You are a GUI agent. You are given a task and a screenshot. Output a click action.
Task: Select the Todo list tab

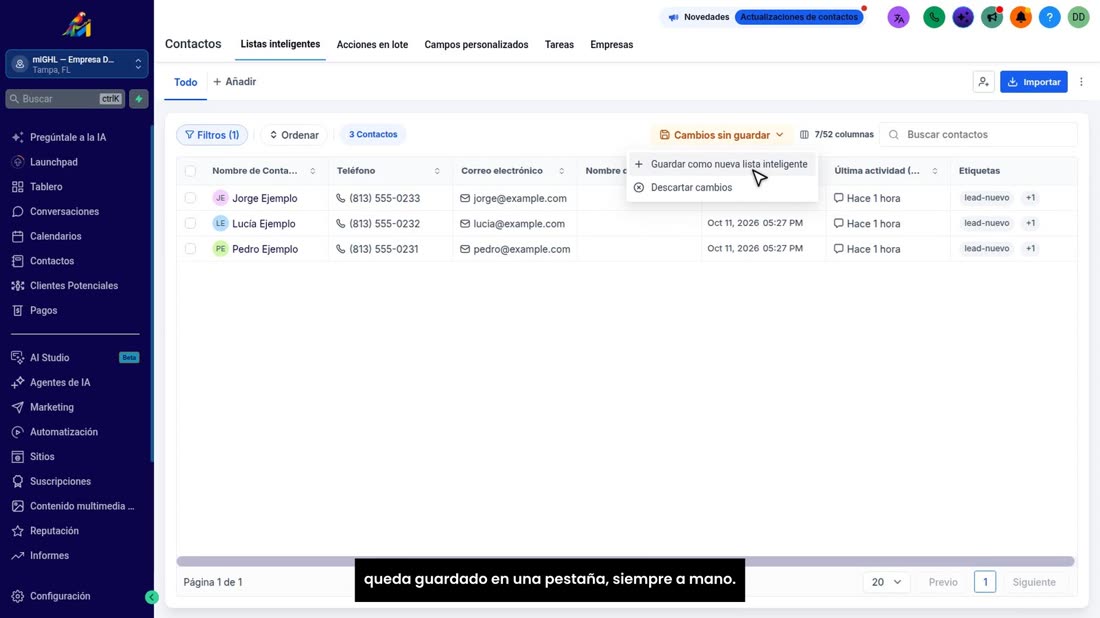tap(185, 82)
